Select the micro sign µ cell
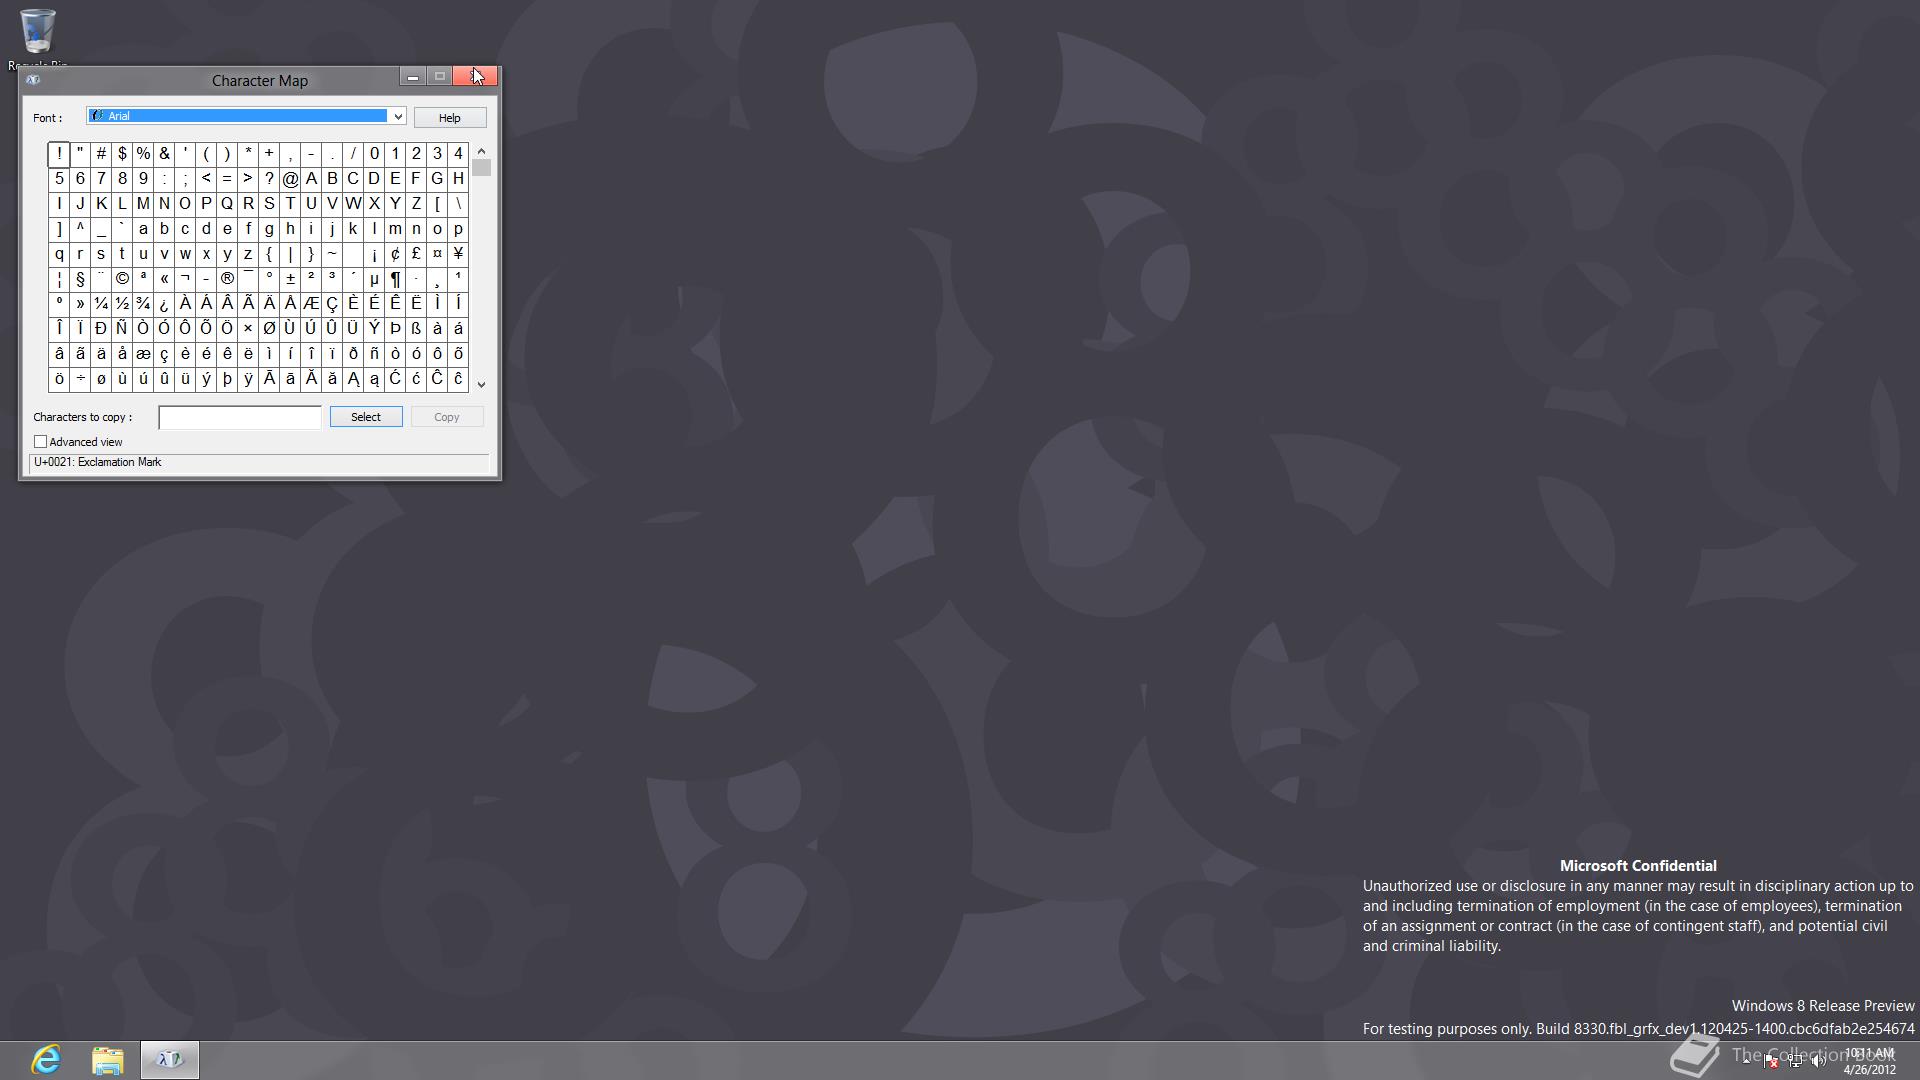The image size is (1920, 1080). pos(374,279)
